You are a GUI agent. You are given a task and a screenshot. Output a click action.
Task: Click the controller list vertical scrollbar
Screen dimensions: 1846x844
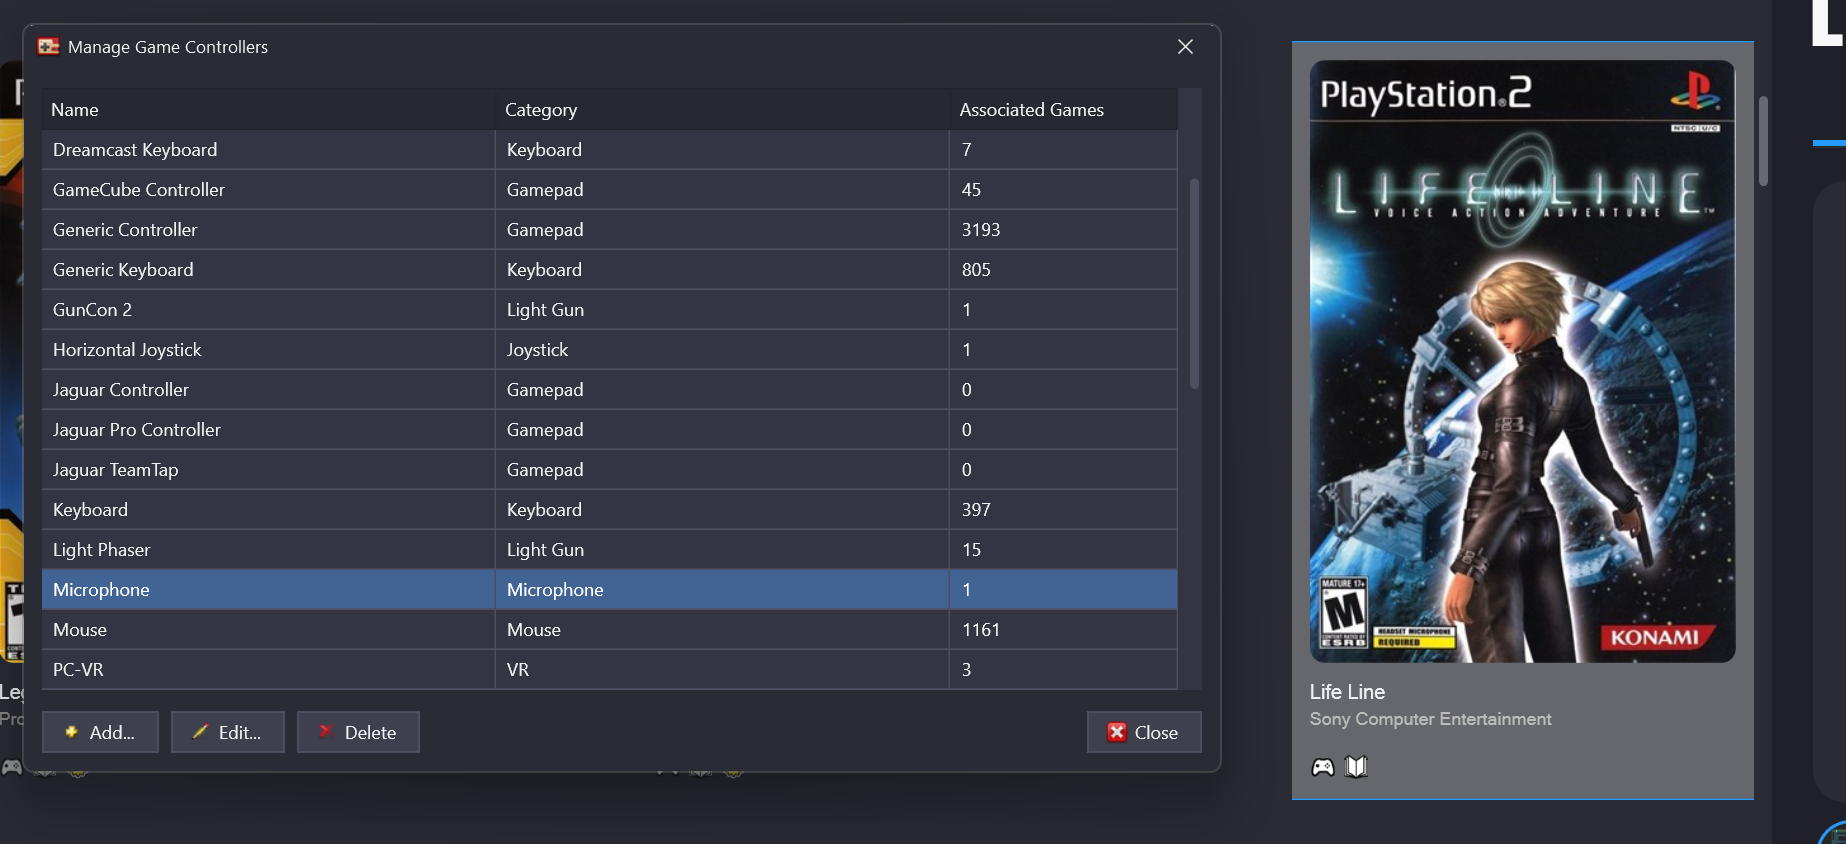(x=1193, y=284)
